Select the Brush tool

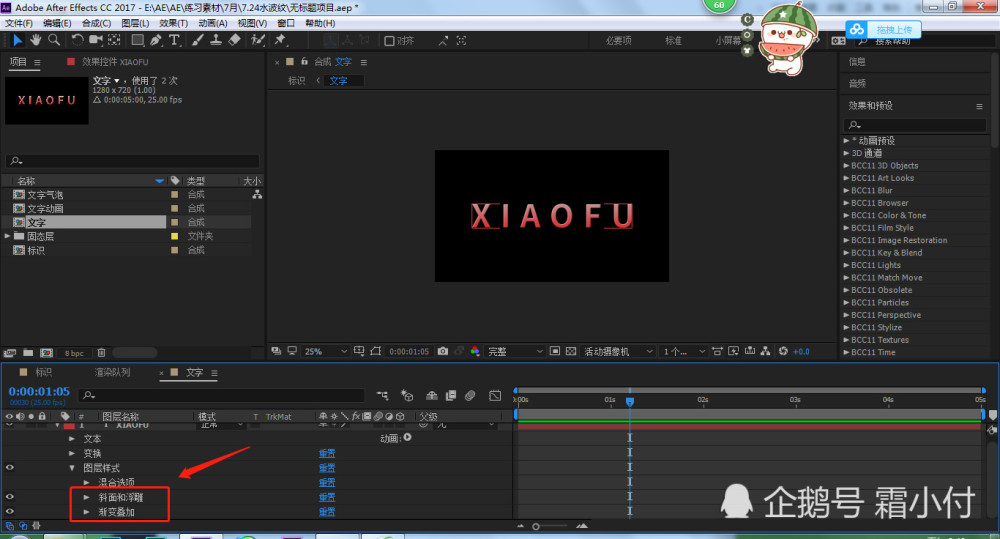[198, 40]
